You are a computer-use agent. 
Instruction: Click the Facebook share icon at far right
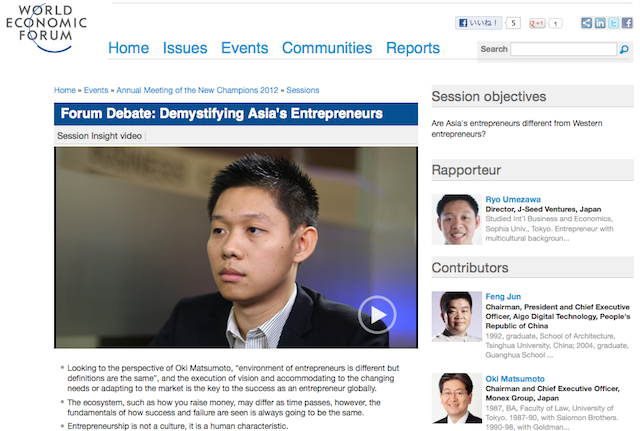626,23
